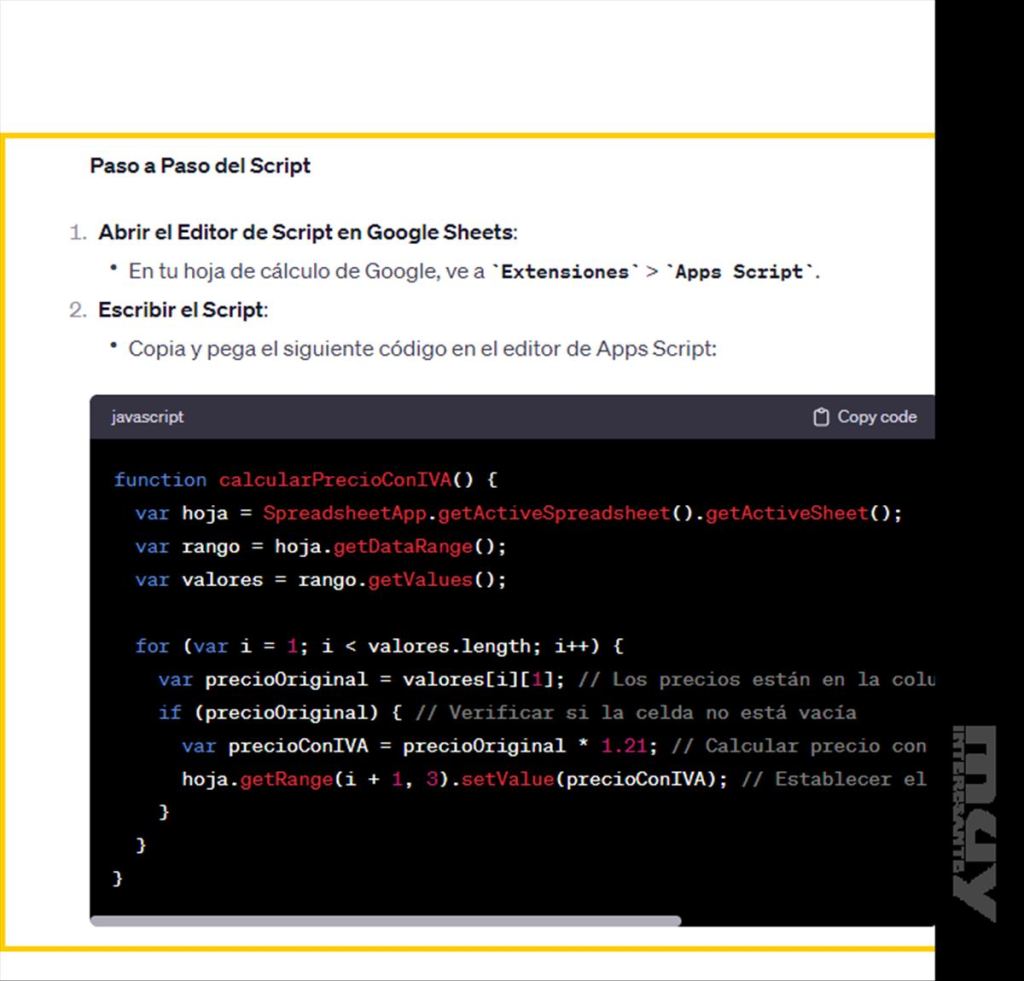Click the getValues method in the code

click(420, 580)
